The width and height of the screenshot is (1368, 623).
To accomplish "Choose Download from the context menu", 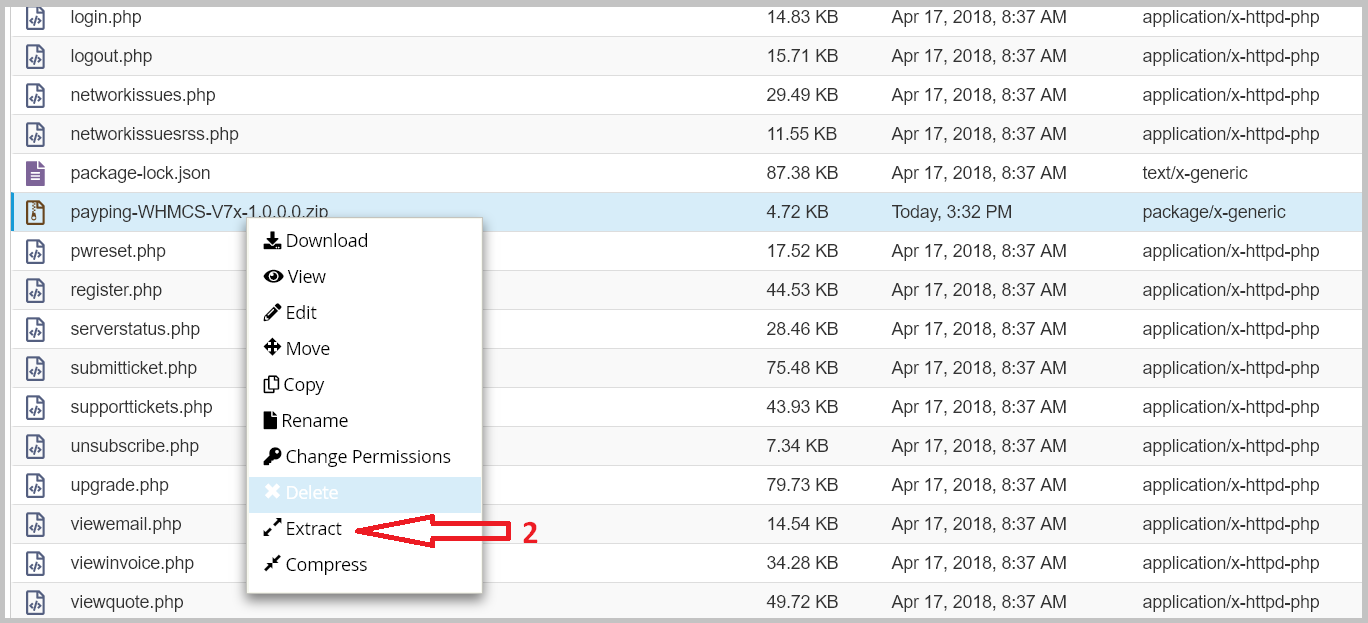I will [365, 241].
